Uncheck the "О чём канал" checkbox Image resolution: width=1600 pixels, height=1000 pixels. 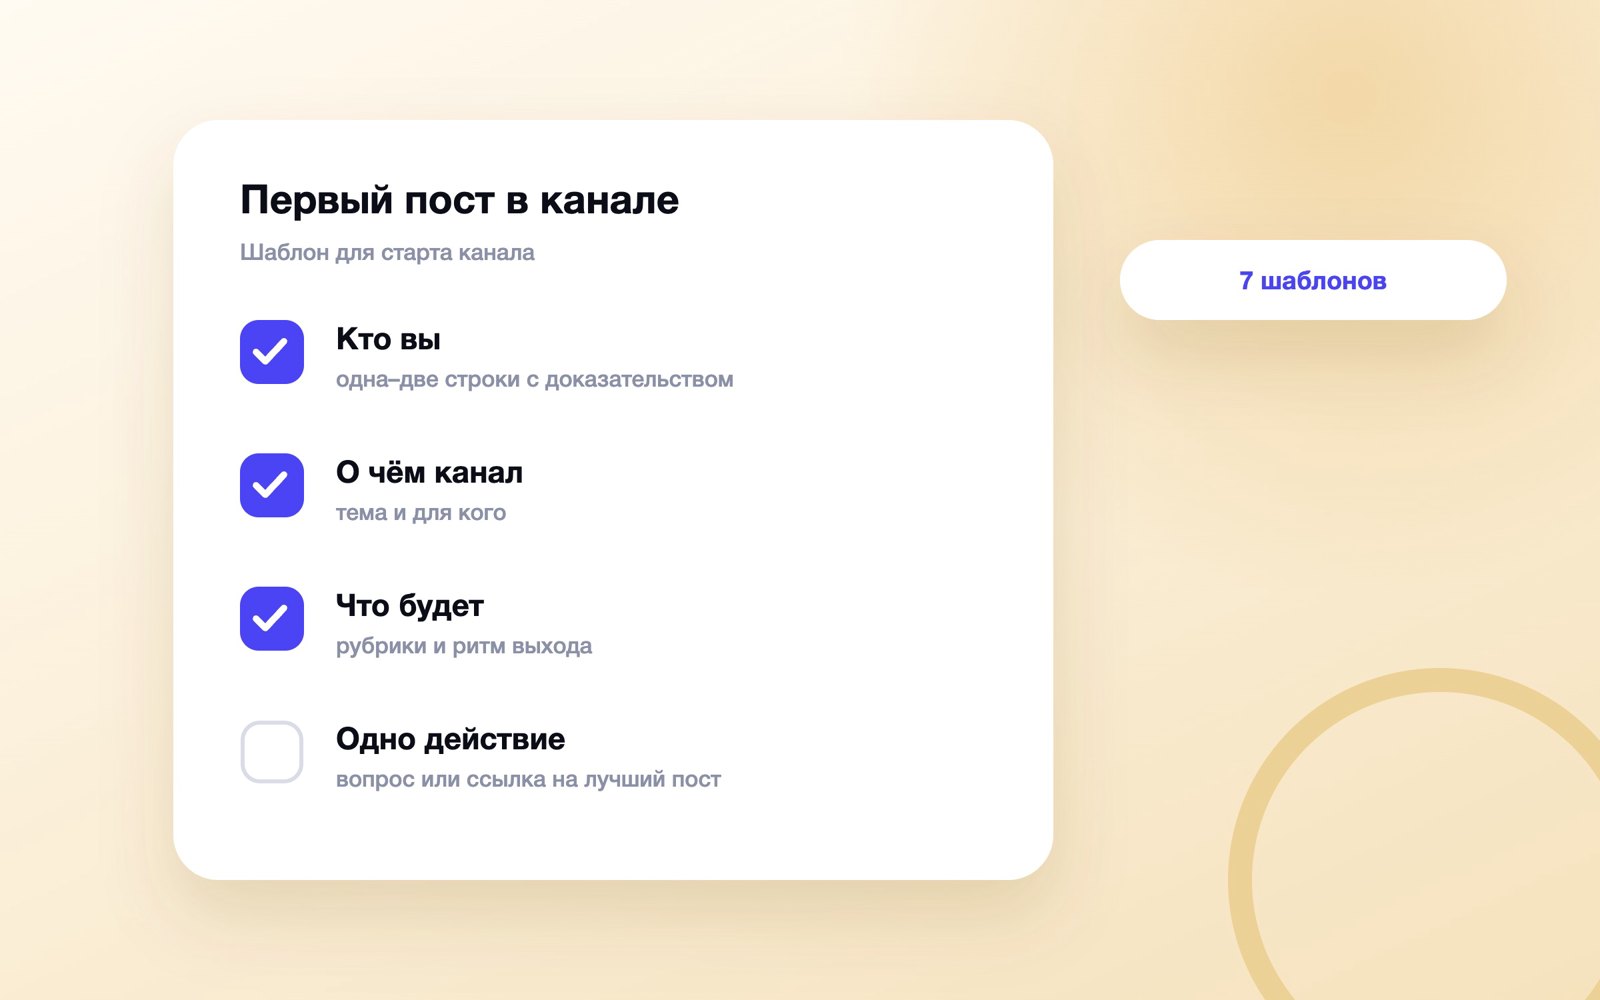coord(272,485)
